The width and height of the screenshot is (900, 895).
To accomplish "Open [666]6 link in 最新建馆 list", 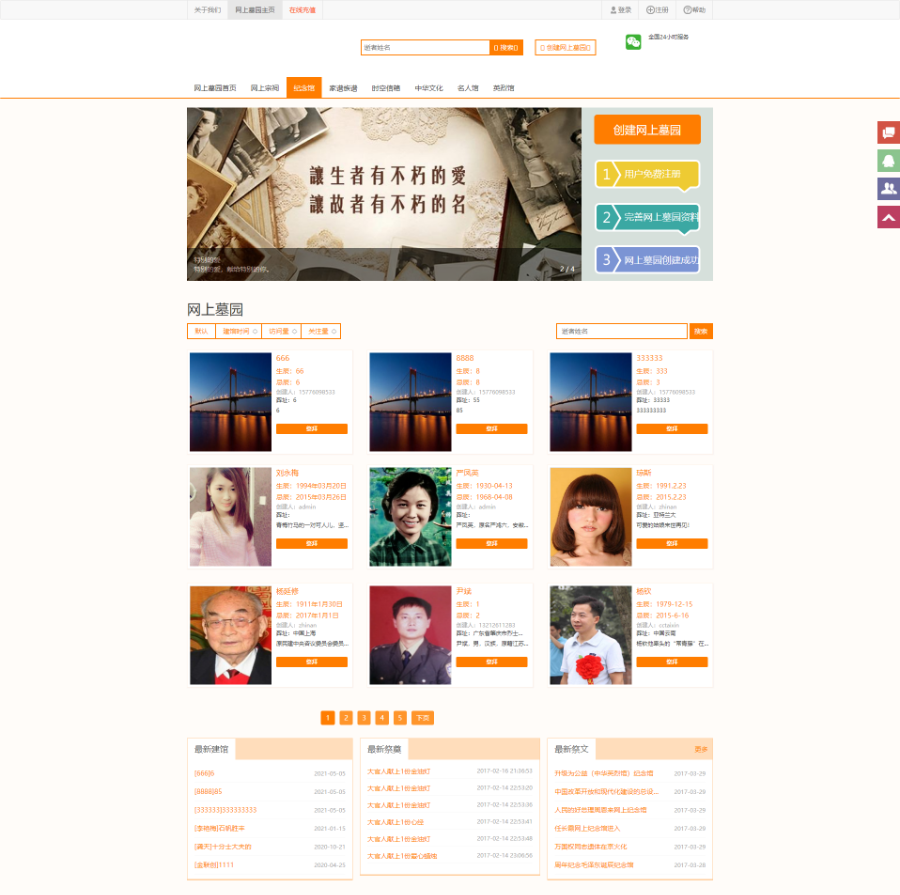I will [204, 773].
